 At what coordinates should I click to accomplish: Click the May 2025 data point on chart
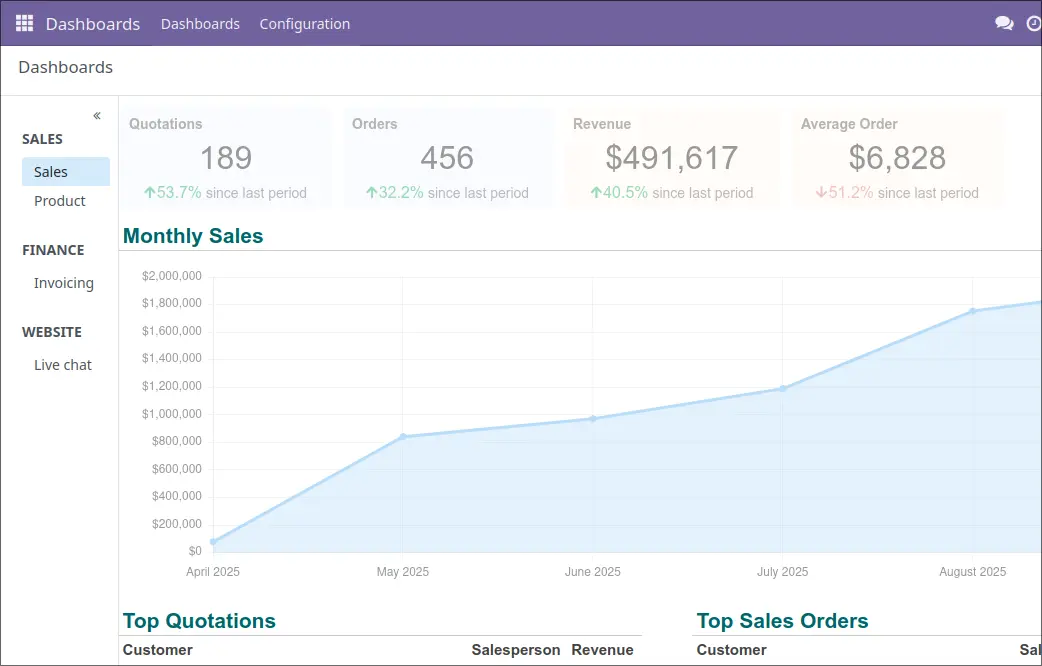pos(403,436)
